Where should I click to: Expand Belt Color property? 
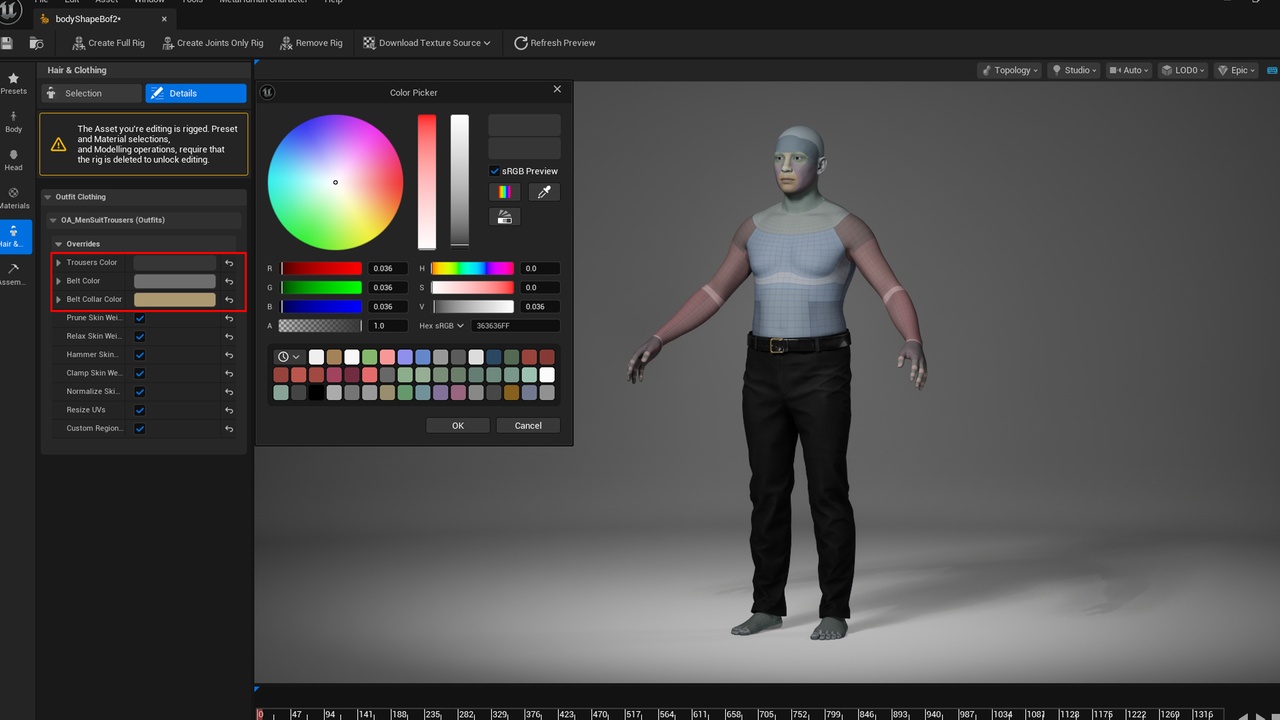click(x=59, y=281)
